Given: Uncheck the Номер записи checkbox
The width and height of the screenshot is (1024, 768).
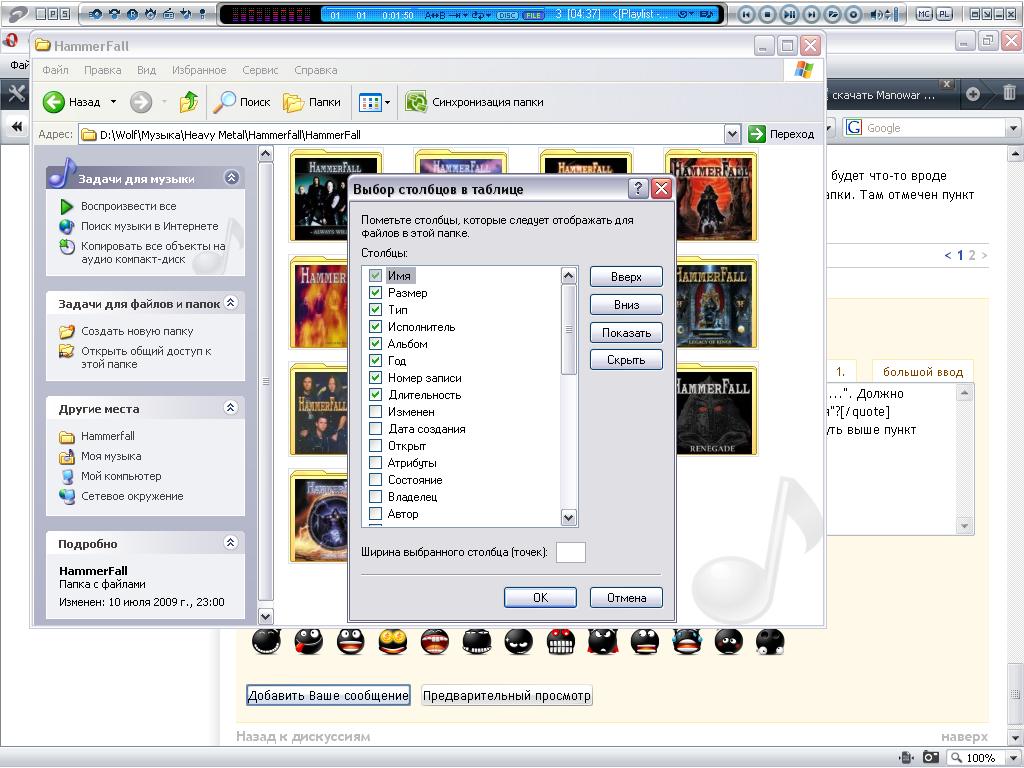Looking at the screenshot, I should 376,377.
